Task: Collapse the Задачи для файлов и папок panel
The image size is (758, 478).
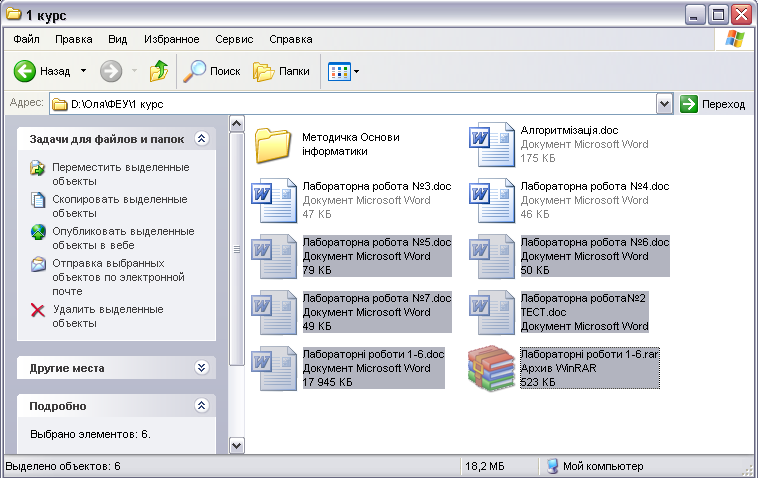Action: pyautogui.click(x=202, y=139)
